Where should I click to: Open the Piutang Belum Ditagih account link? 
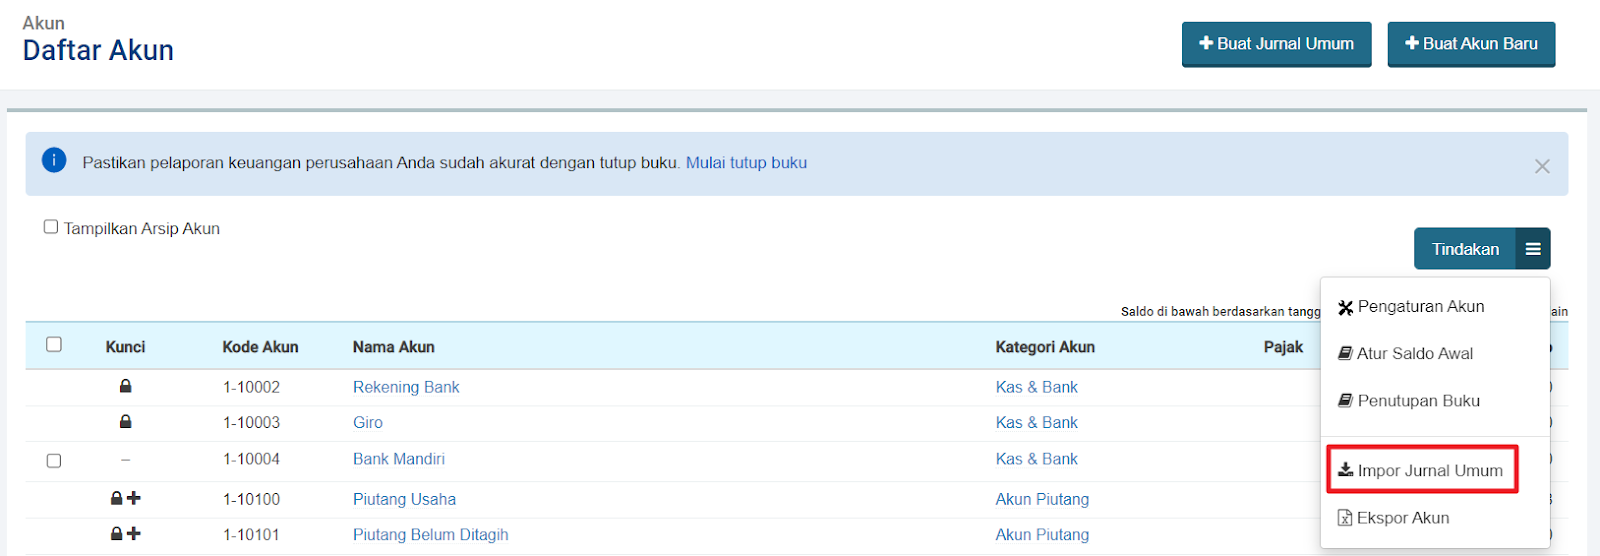tap(430, 535)
